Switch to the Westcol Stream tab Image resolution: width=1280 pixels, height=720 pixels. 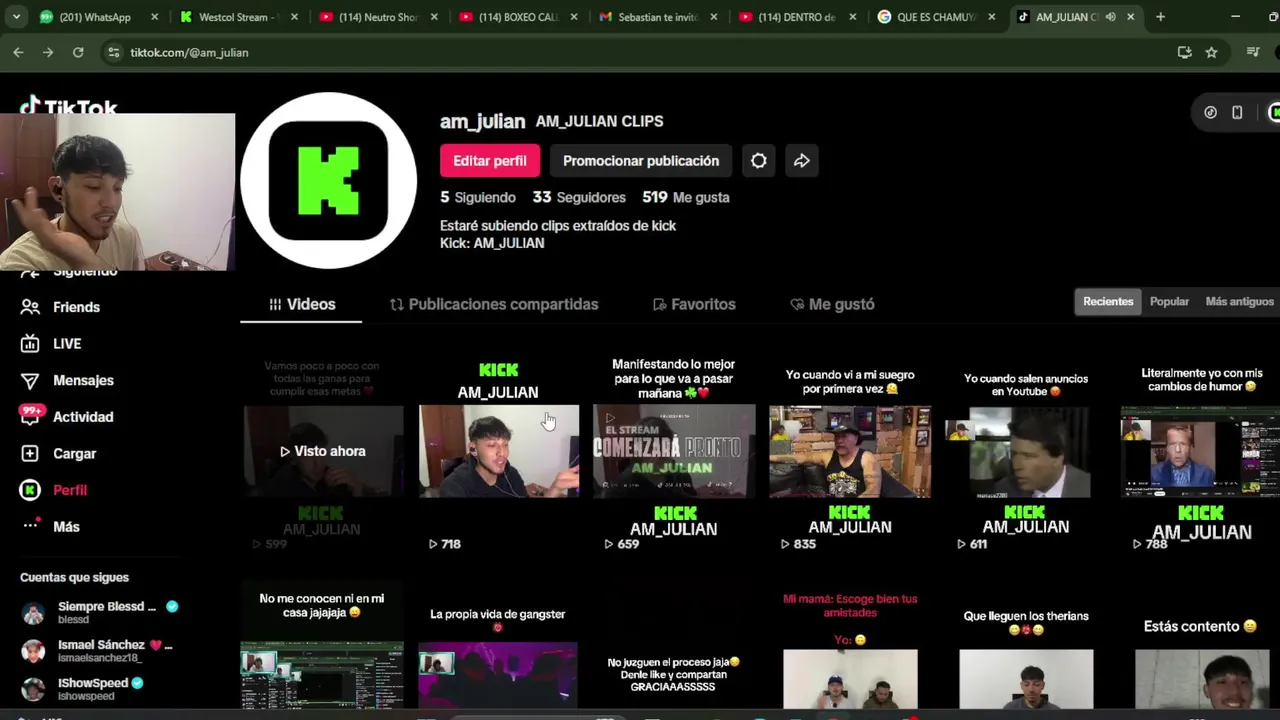239,17
